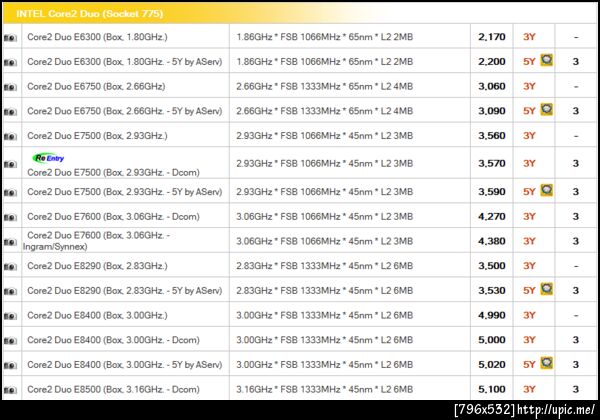
Task: Click 3Y warranty on price 2,170 row
Action: point(529,37)
